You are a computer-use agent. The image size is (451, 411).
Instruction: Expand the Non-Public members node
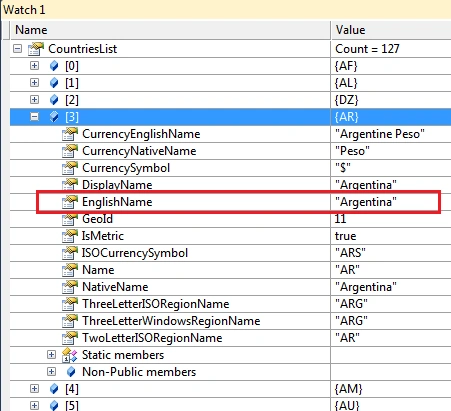tap(51, 372)
